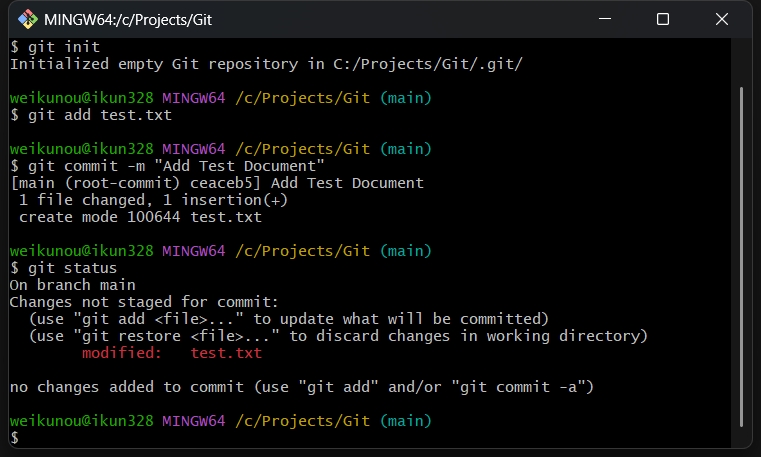Click the red test.txt filename in status
This screenshot has height=457, width=761.
click(x=226, y=353)
